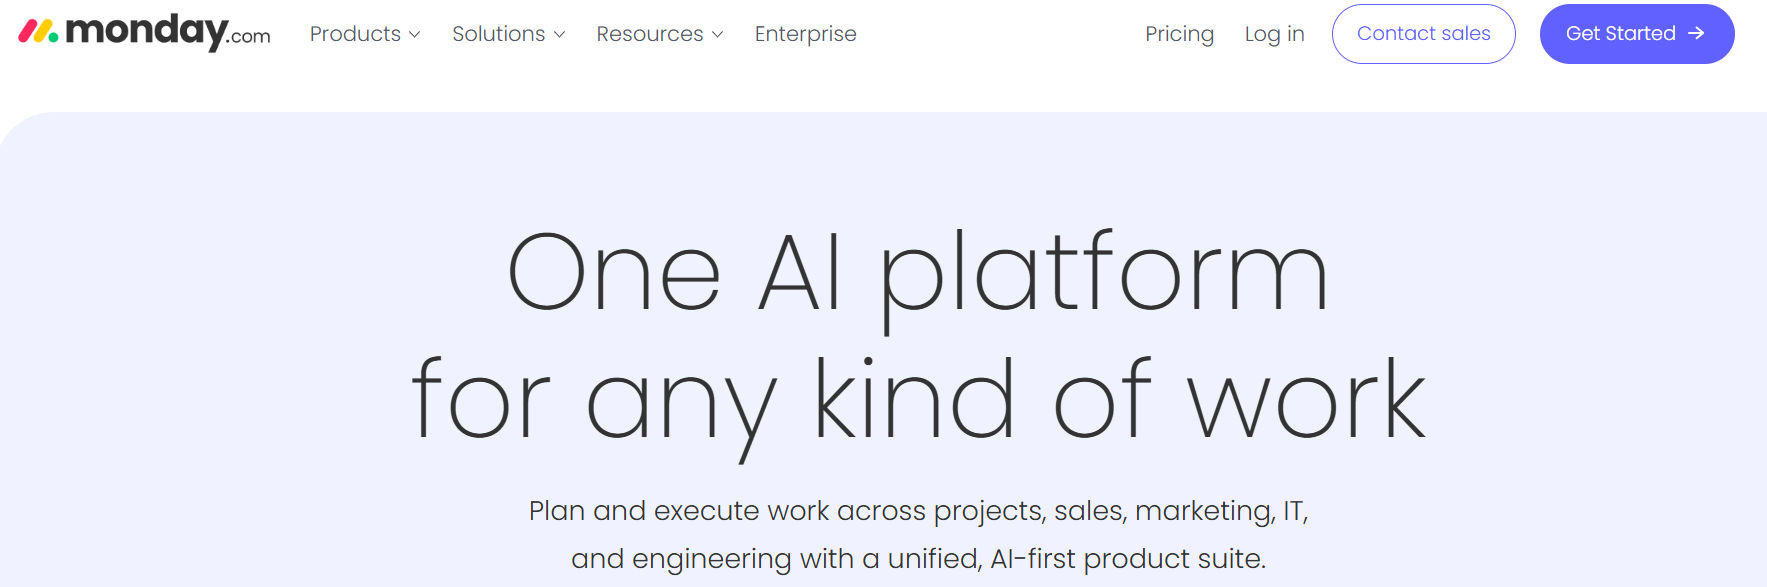
Task: Click the purple Get Started button
Action: [1637, 34]
